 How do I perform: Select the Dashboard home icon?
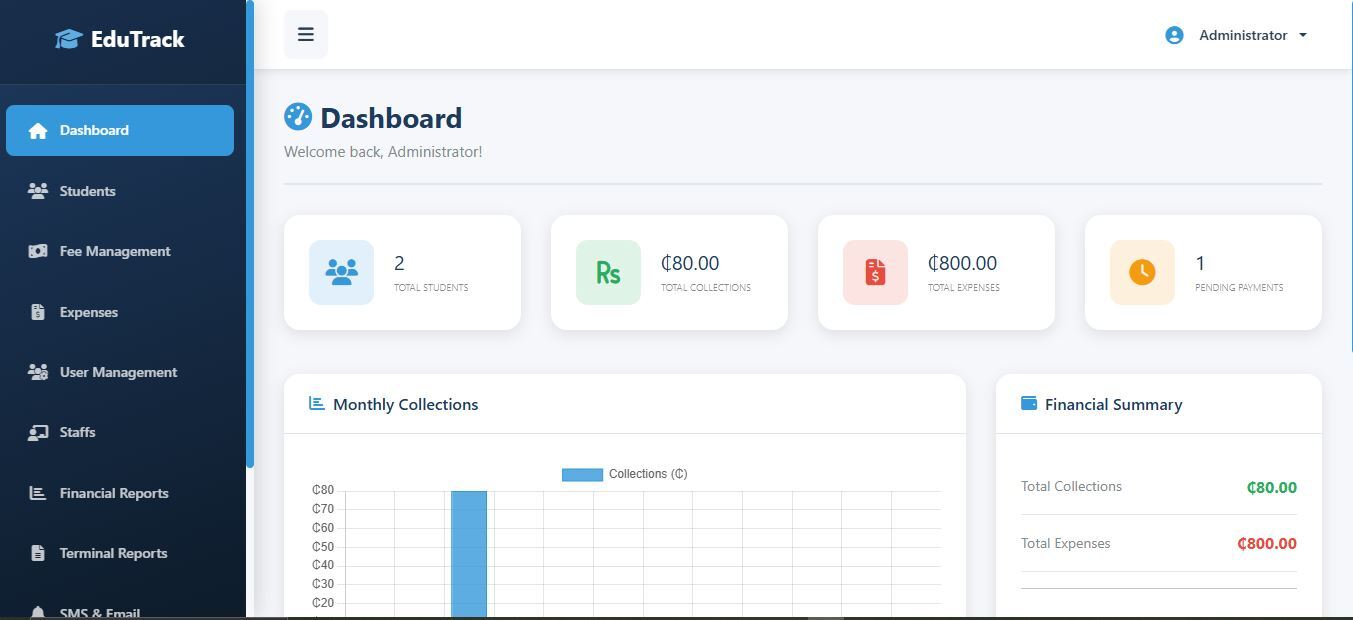click(x=38, y=130)
